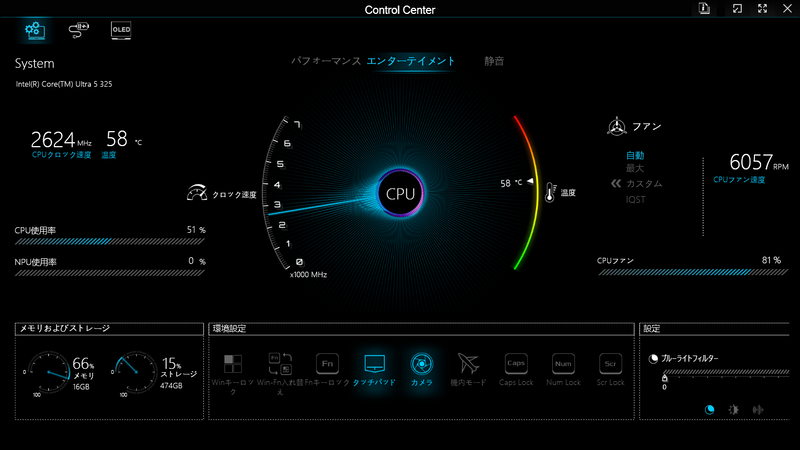Viewport: 800px width, 450px height.
Task: Click the メモリおよびストレージ panel header
Action: coord(109,329)
